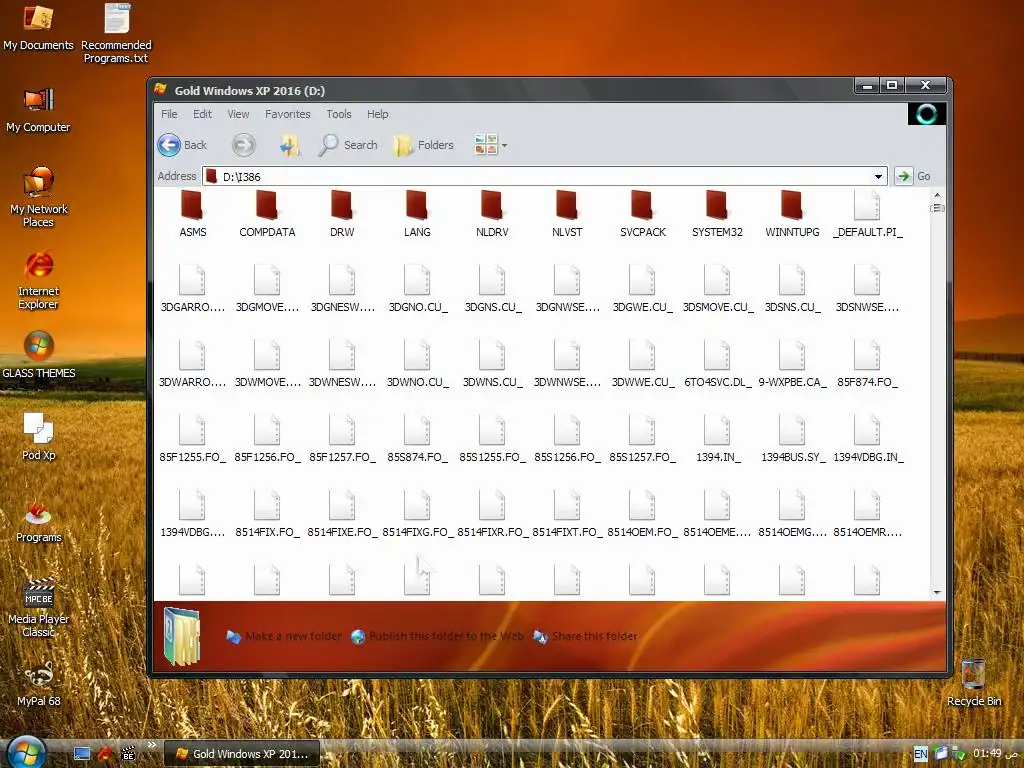Click the Start orb button
1024x768 pixels.
point(26,752)
